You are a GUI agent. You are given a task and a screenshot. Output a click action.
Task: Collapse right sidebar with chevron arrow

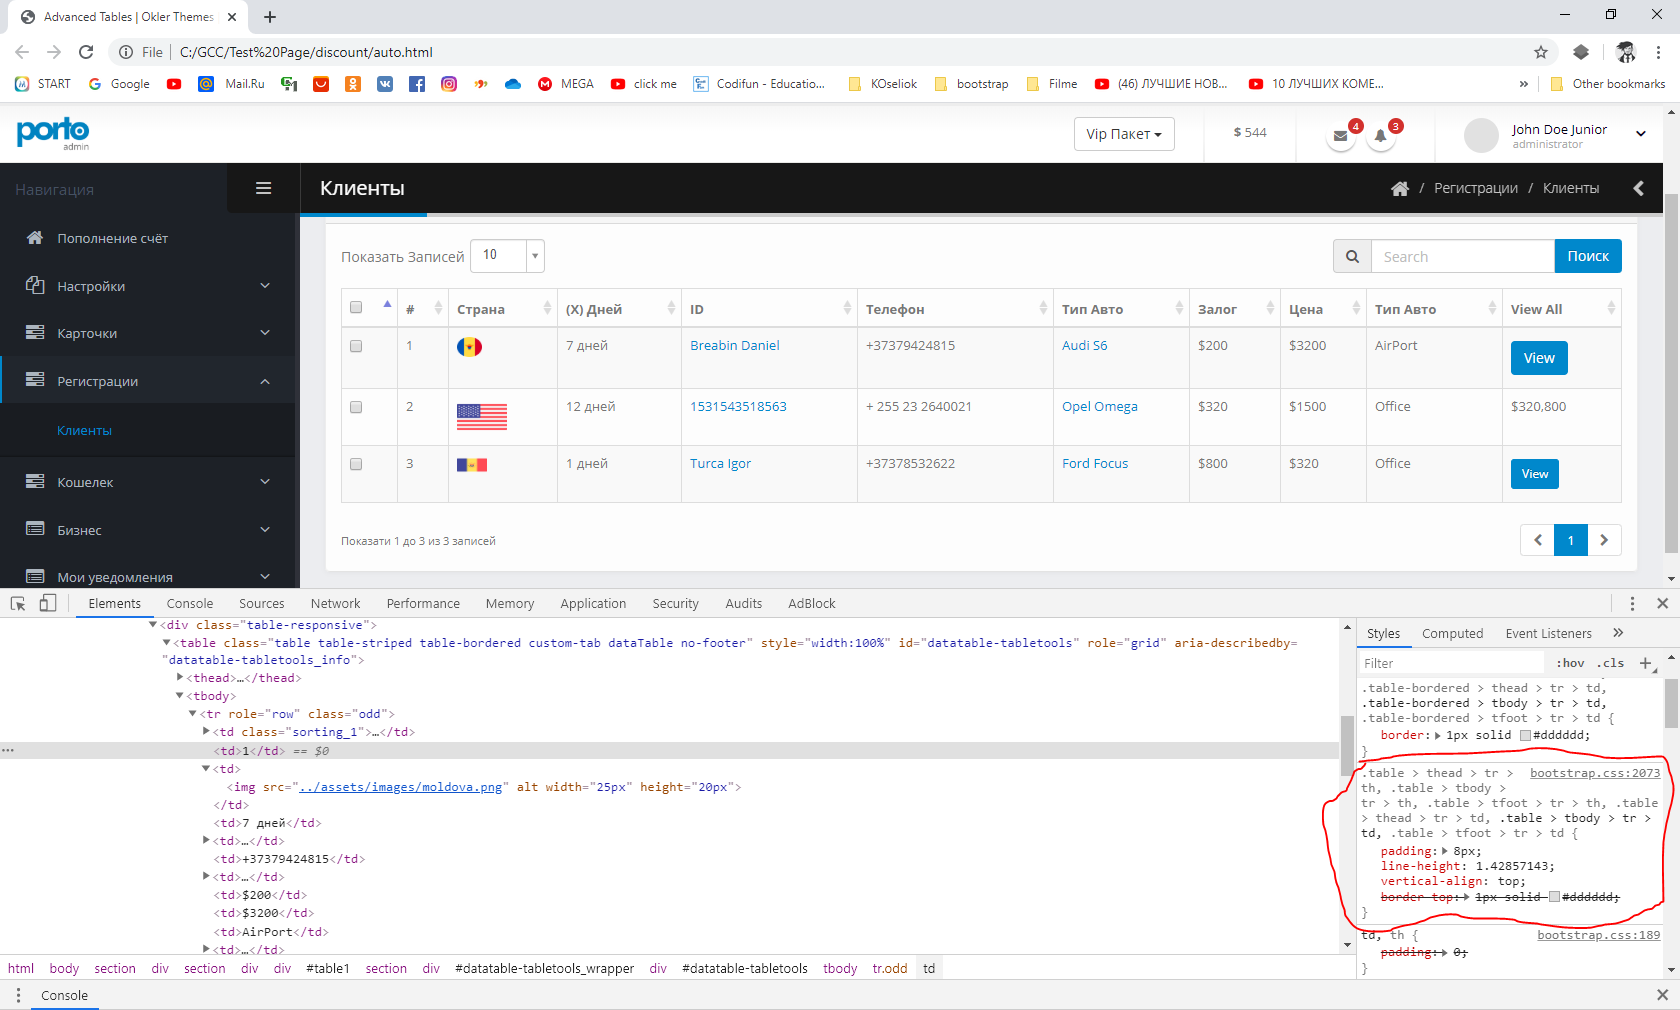pyautogui.click(x=1638, y=188)
